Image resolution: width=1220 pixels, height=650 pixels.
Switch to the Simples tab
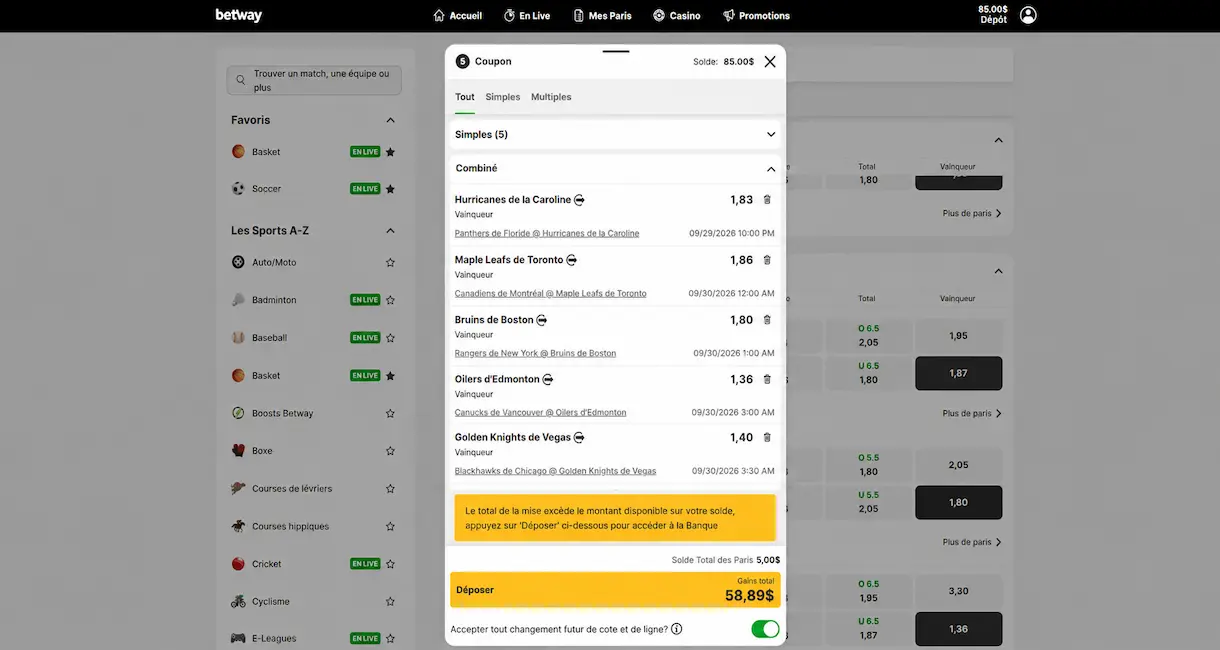[503, 97]
